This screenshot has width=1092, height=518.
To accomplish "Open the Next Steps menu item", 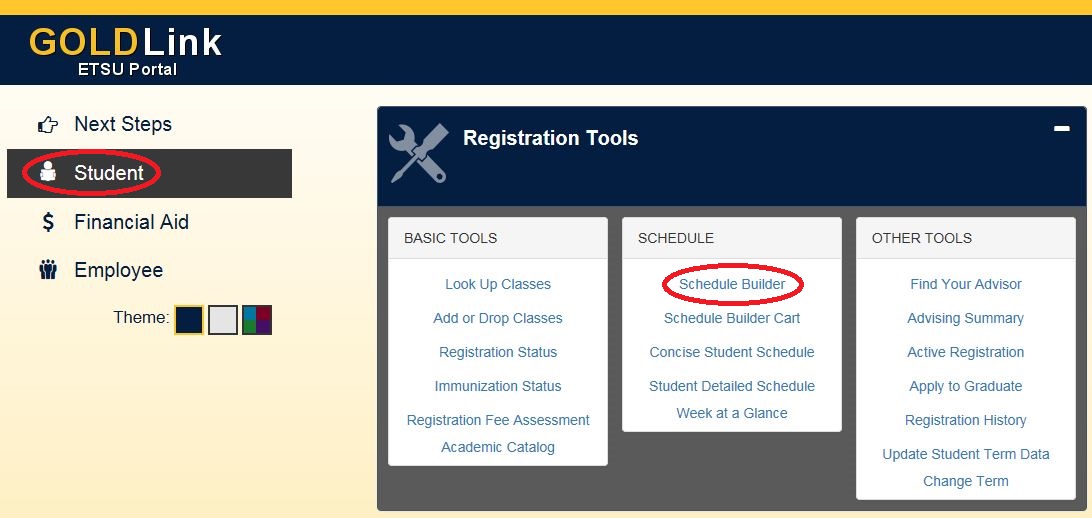I will coord(123,125).
